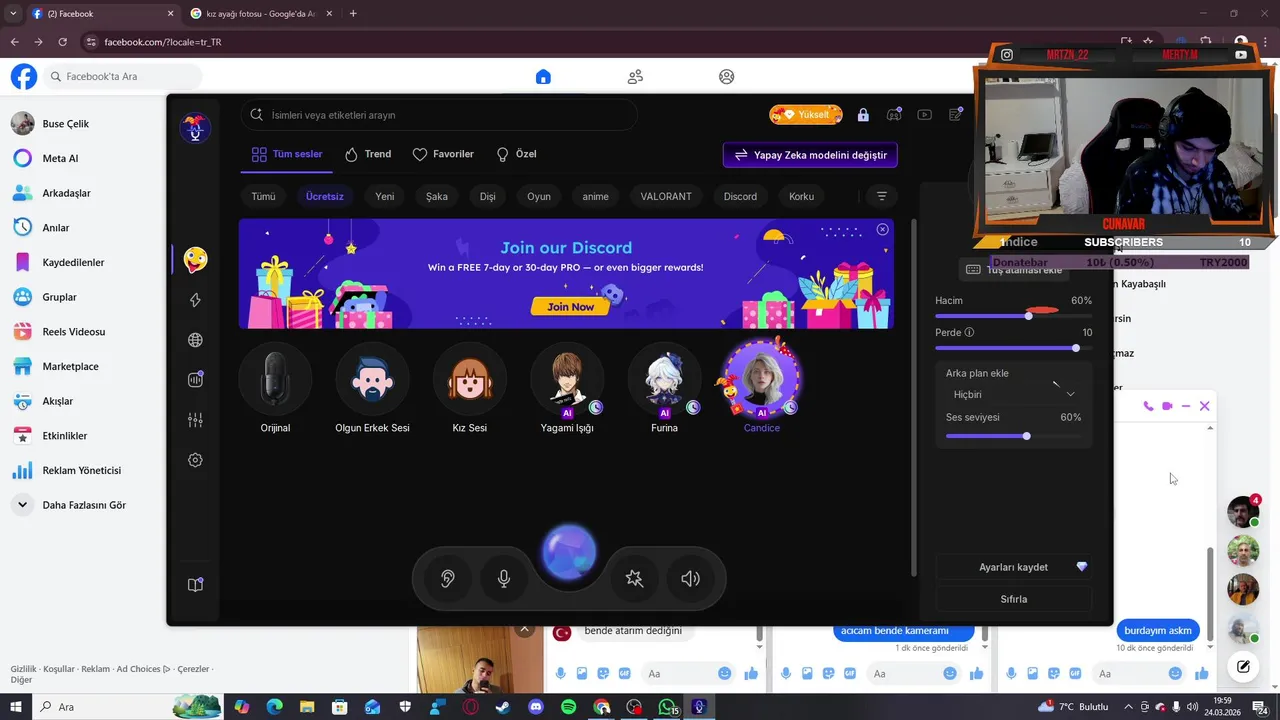Viewport: 1280px width, 720px height.
Task: Switch to Favoriler tab
Action: (x=443, y=154)
